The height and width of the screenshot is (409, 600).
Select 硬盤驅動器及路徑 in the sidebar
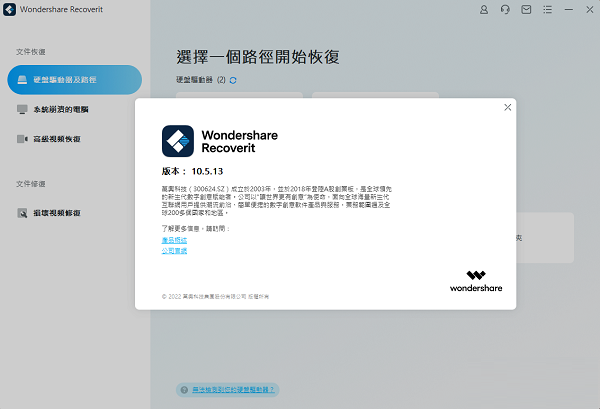(75, 80)
